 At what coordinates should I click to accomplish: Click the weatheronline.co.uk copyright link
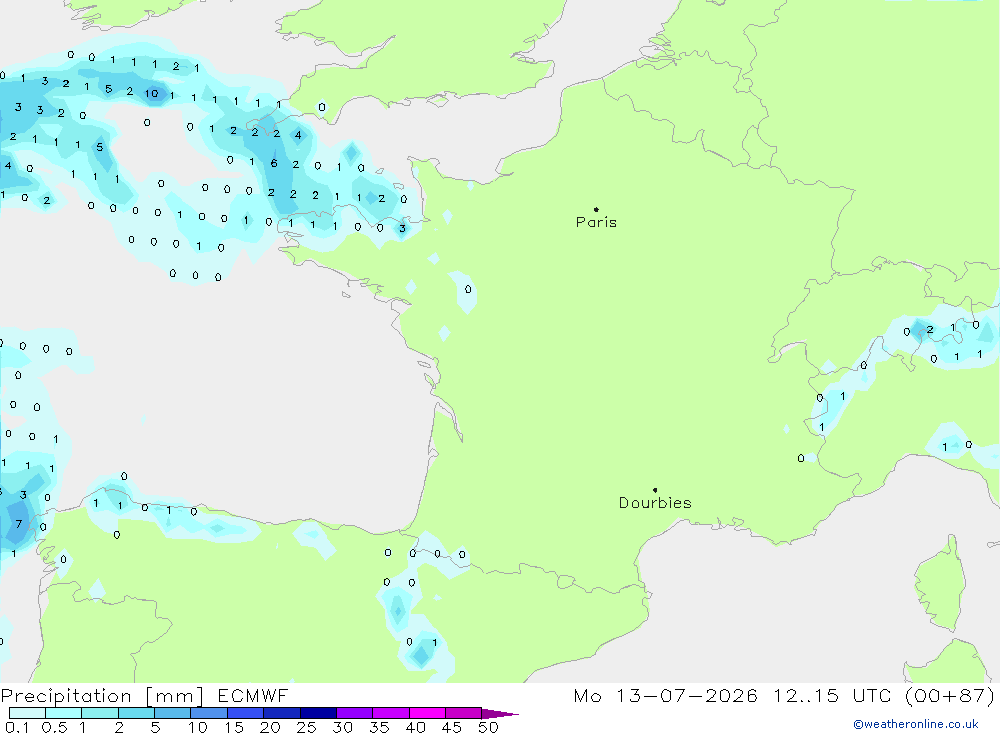[915, 724]
